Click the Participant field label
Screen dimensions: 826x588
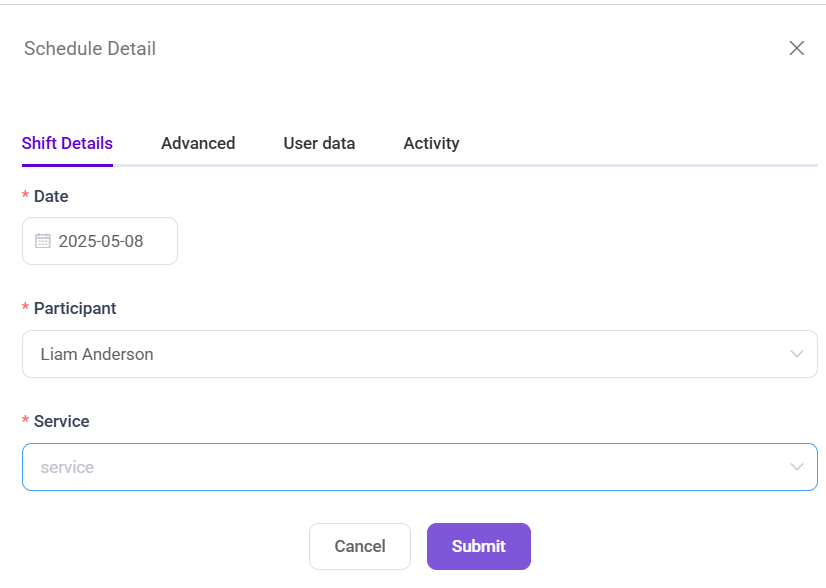coord(75,308)
